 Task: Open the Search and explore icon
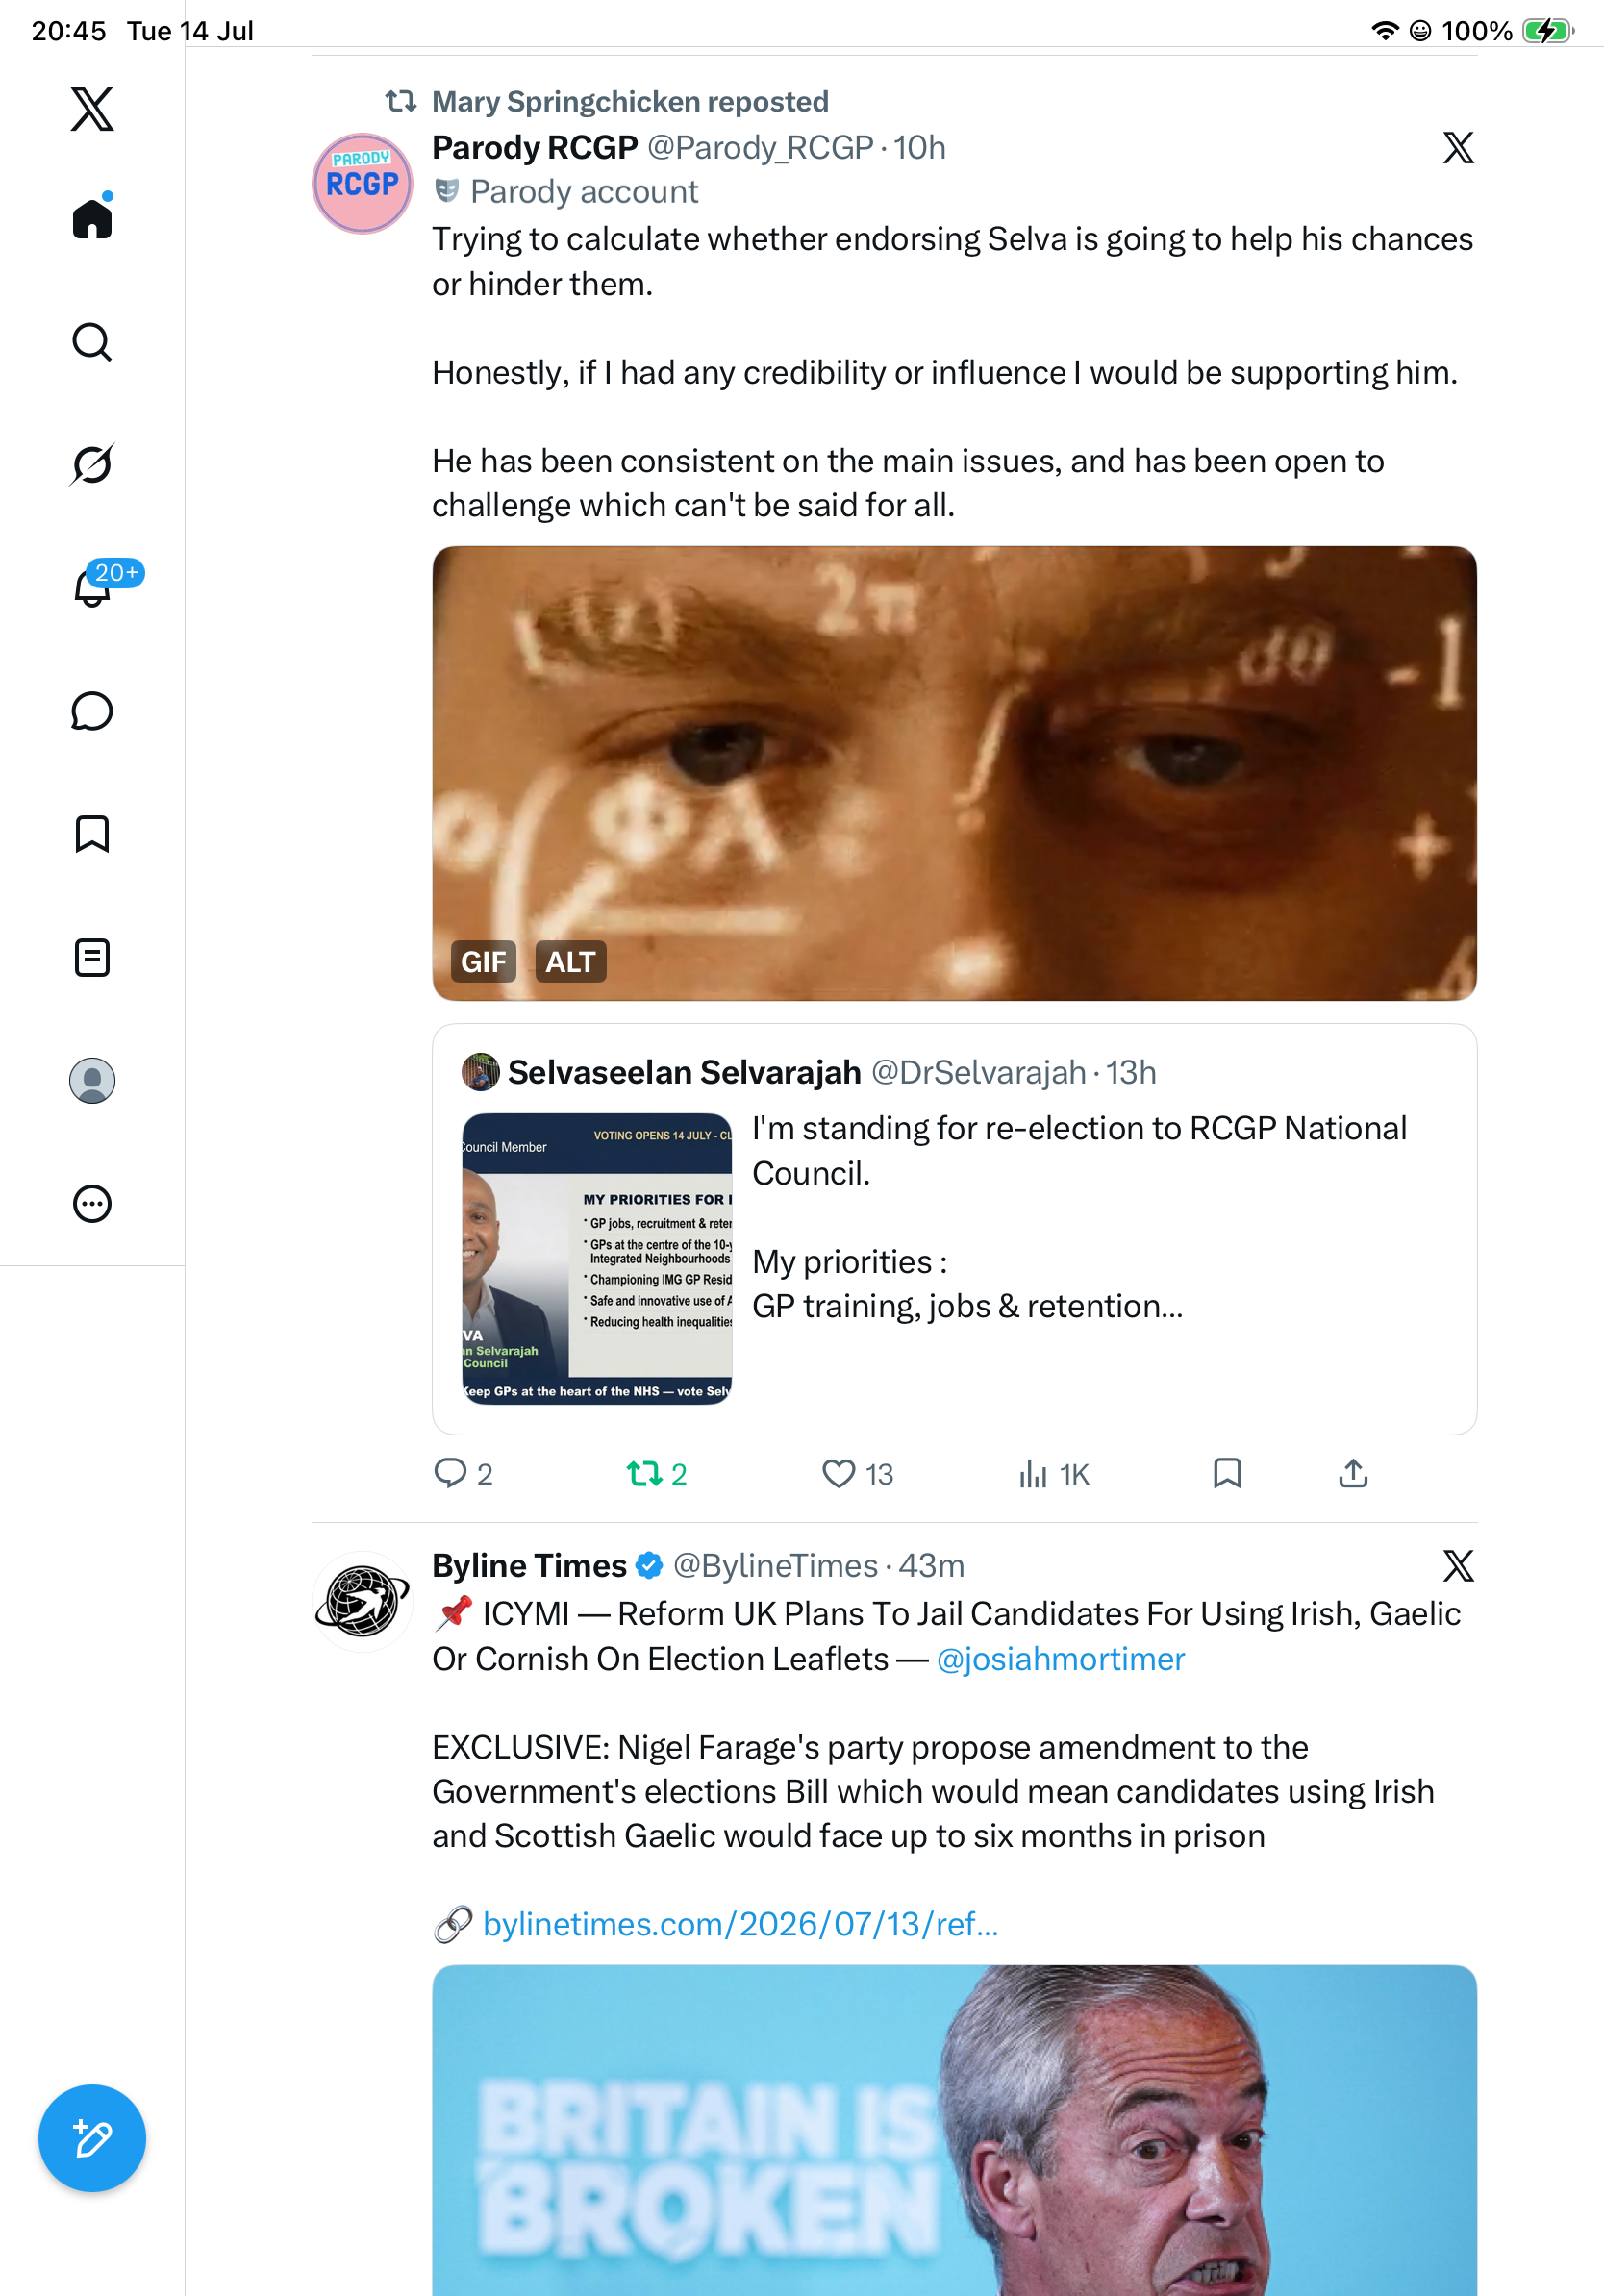(x=92, y=342)
